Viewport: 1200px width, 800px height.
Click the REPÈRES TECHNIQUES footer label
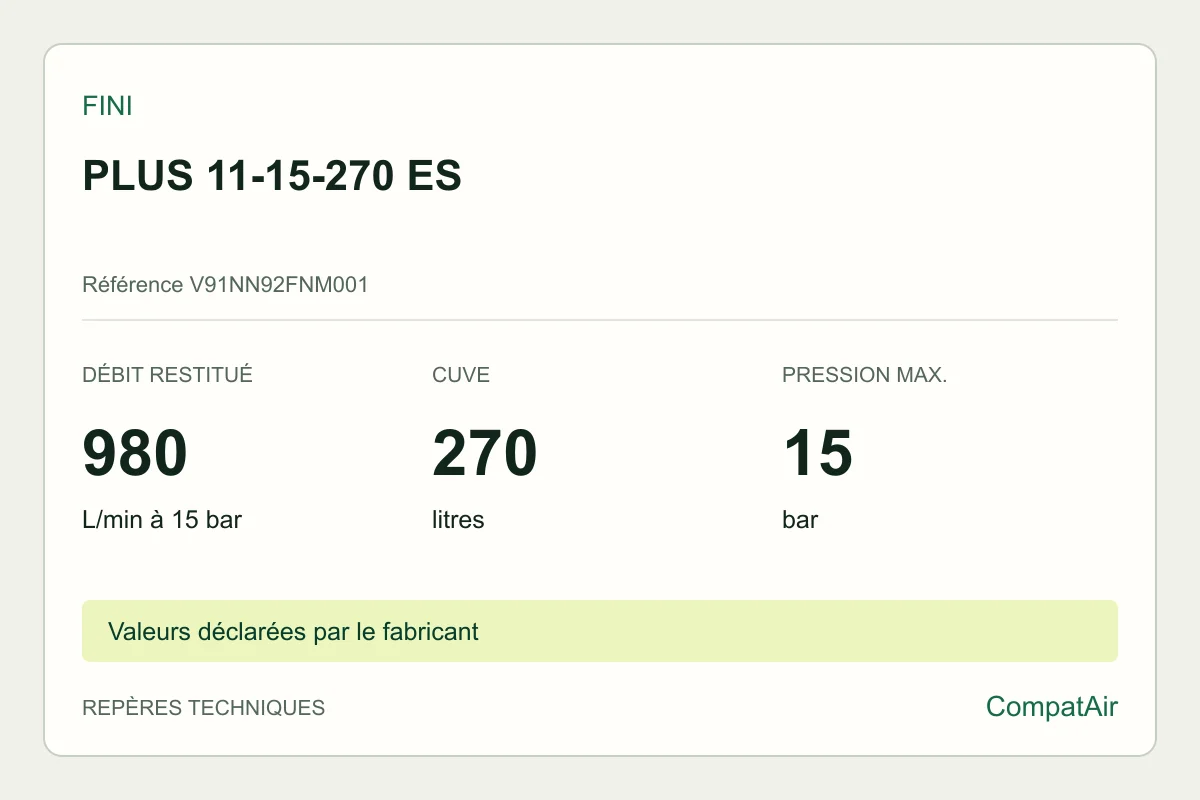203,708
